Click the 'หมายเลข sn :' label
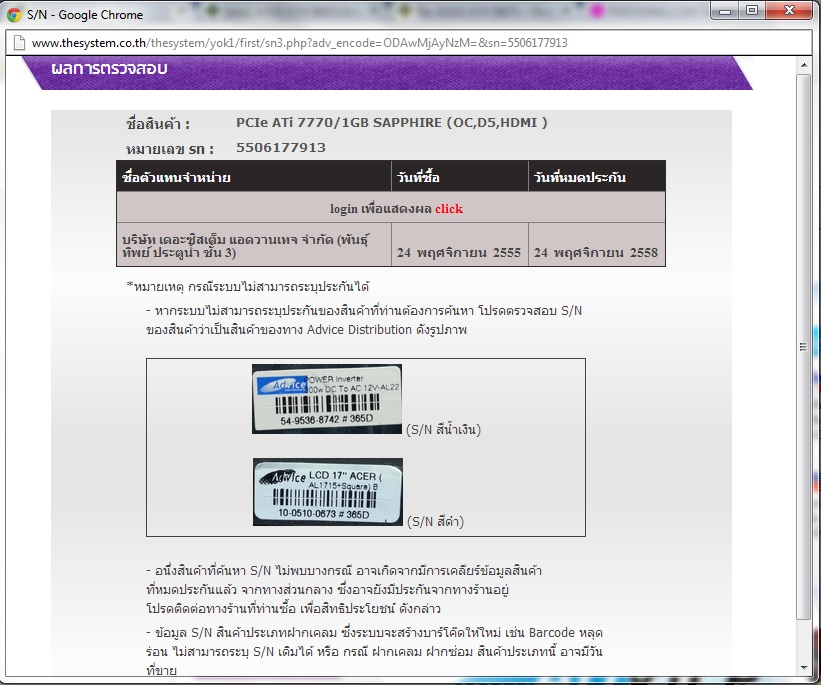Viewport: 821px width, 685px height. point(170,149)
